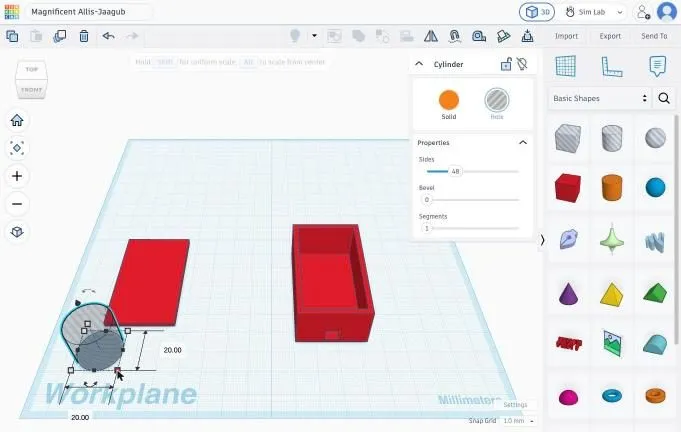Viewport: 681px width, 432px height.
Task: Open the workplane Settings button
Action: point(515,405)
